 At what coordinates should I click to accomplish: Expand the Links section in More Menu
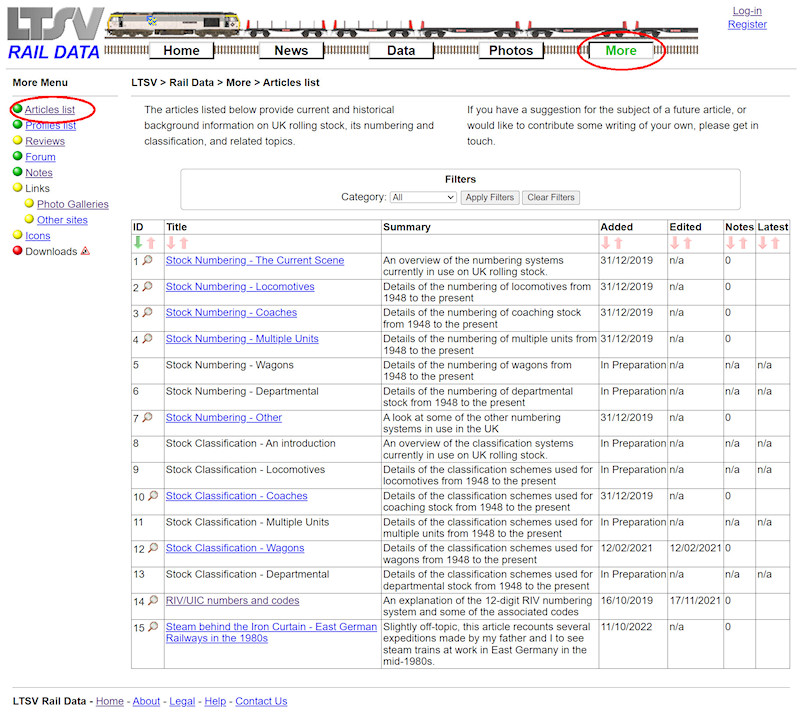click(x=38, y=187)
